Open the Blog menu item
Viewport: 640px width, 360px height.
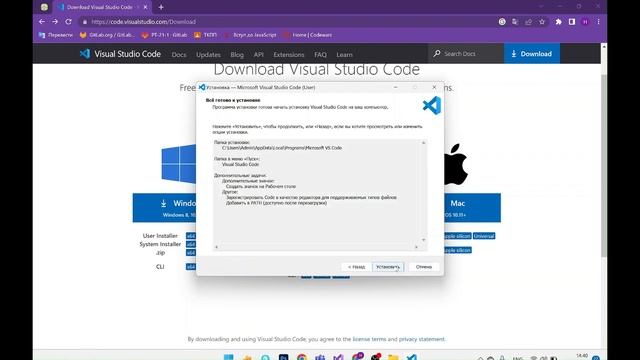click(237, 54)
